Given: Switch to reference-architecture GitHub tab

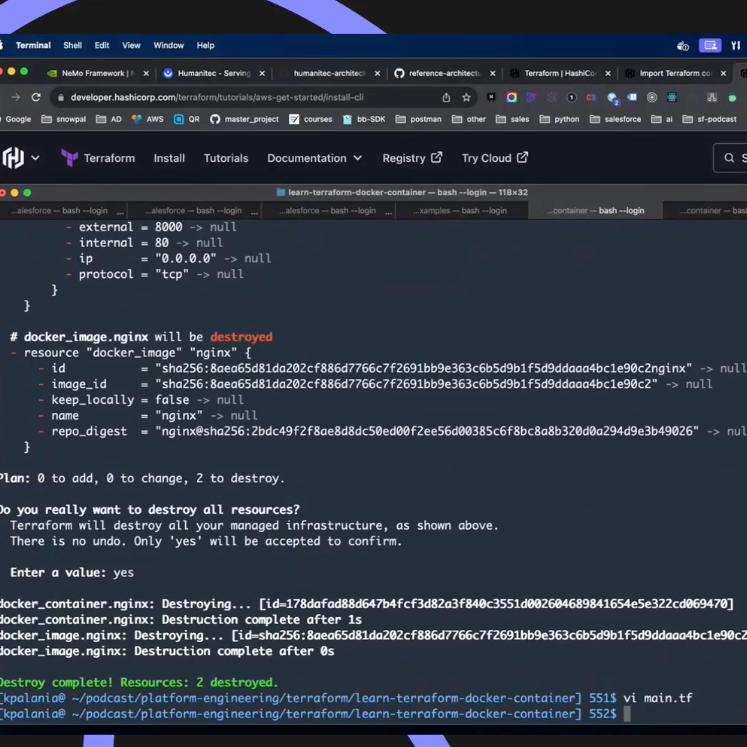Looking at the screenshot, I should [444, 73].
